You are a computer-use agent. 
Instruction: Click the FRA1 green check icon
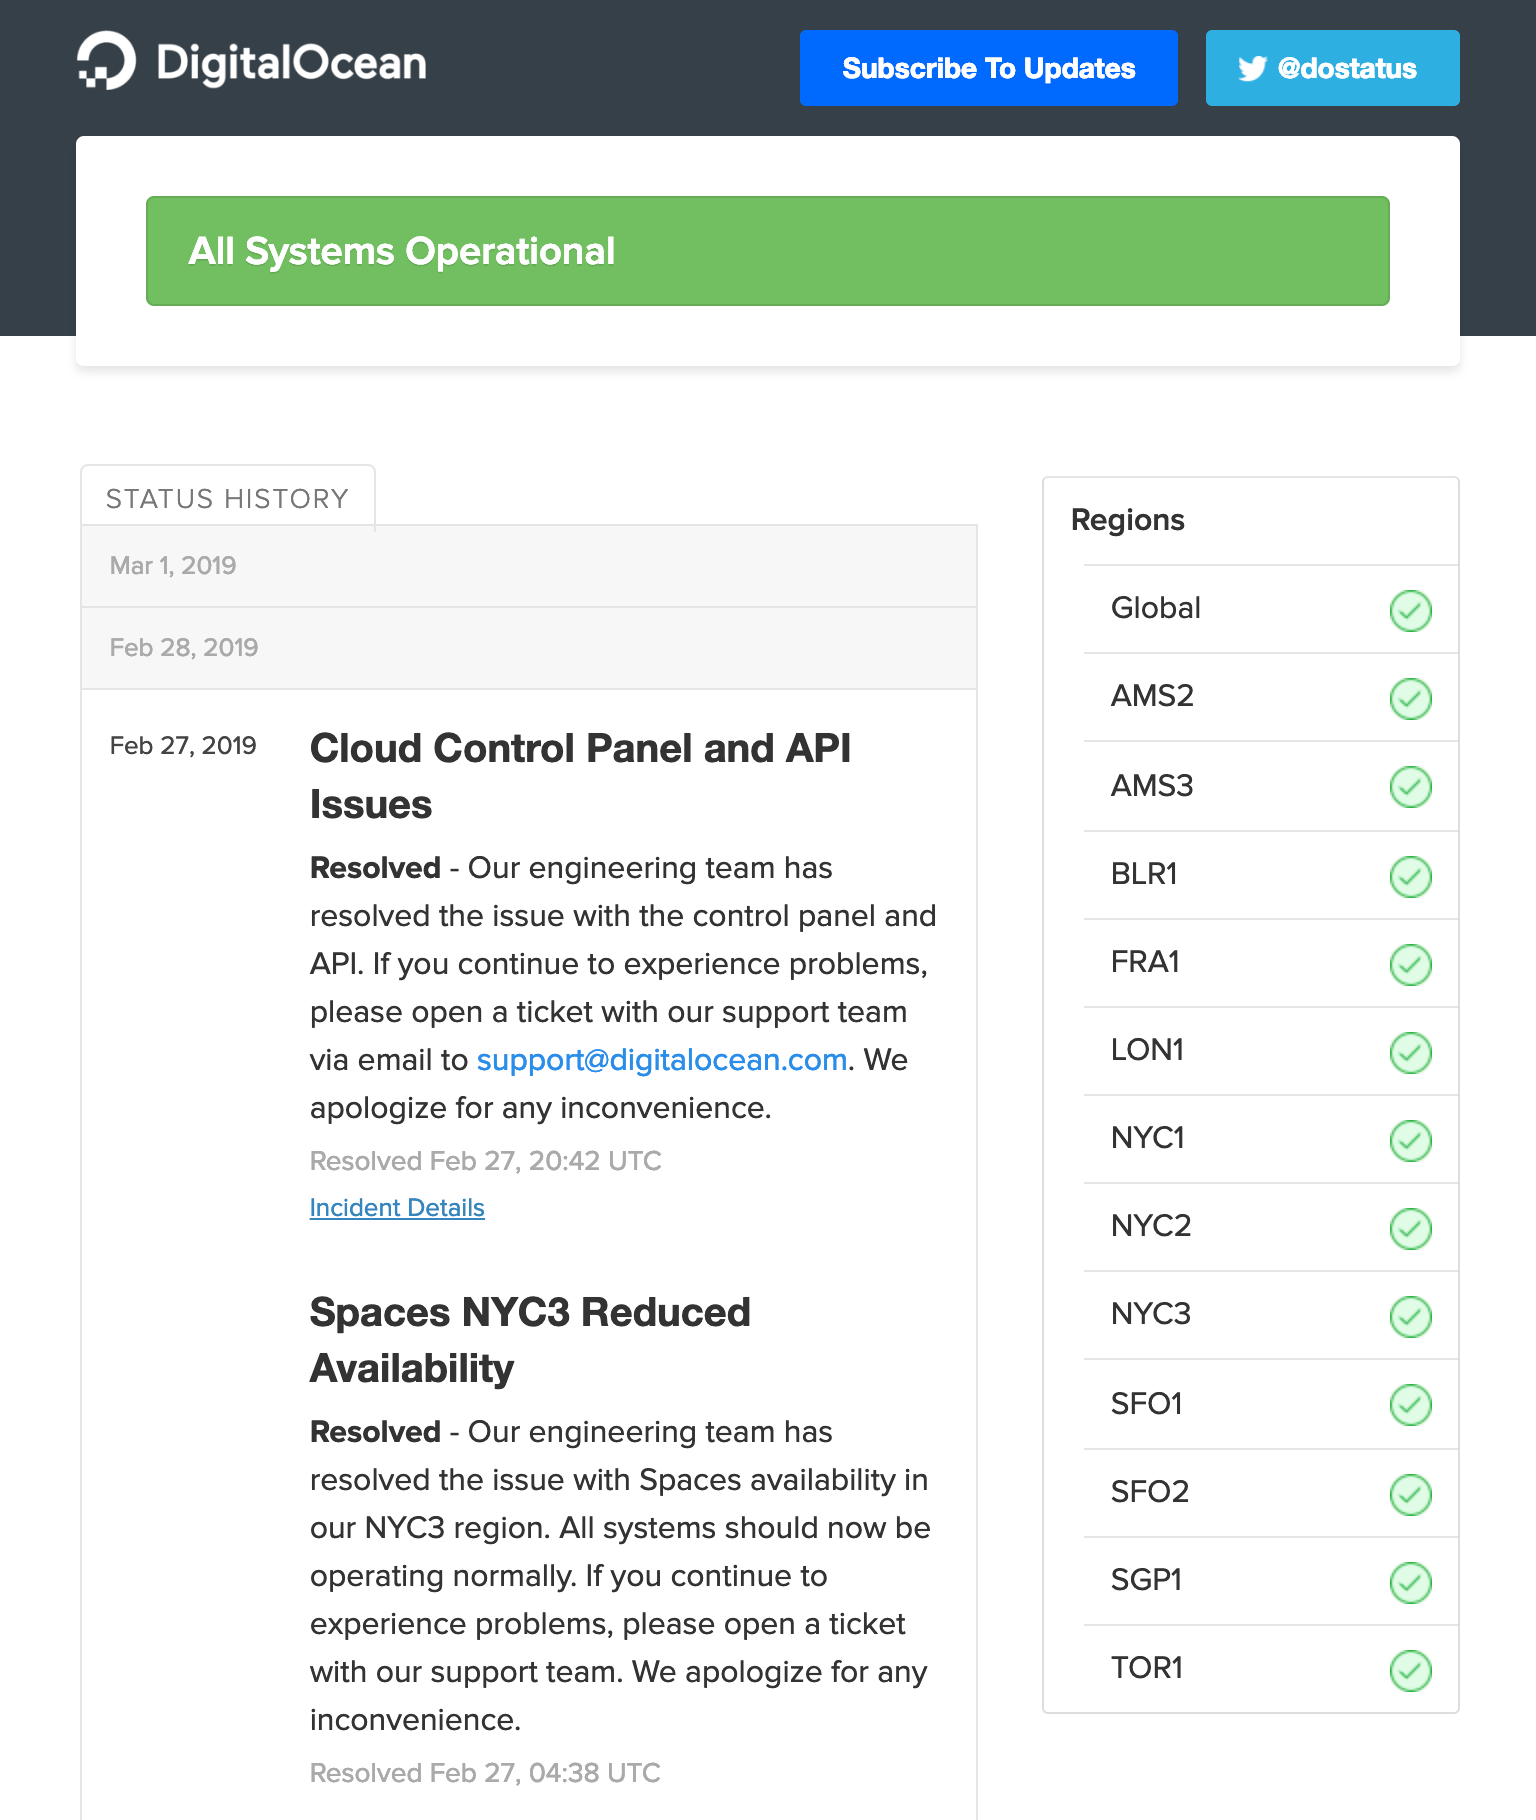click(x=1410, y=964)
